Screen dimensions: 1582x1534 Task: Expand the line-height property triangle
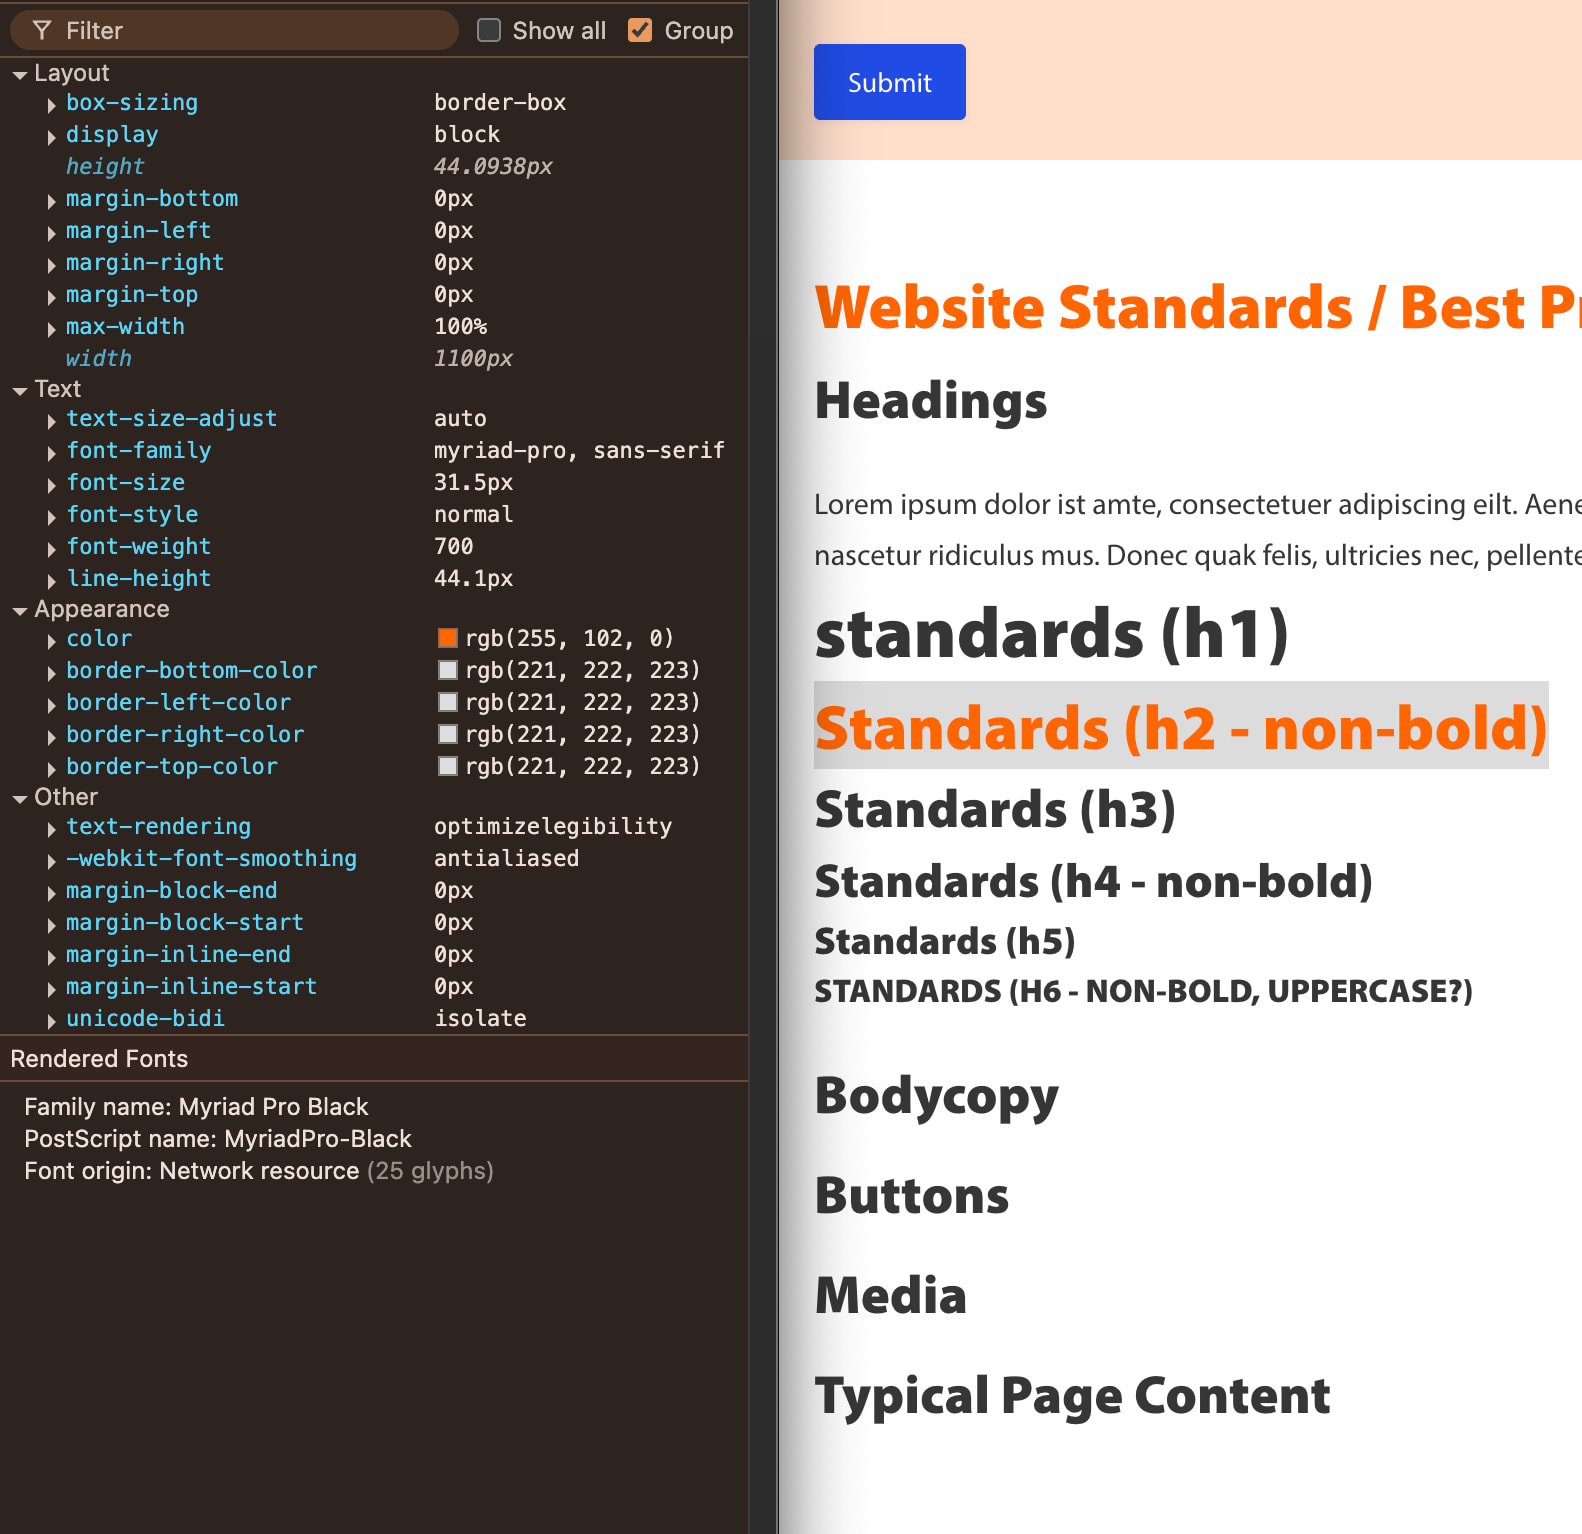(51, 580)
